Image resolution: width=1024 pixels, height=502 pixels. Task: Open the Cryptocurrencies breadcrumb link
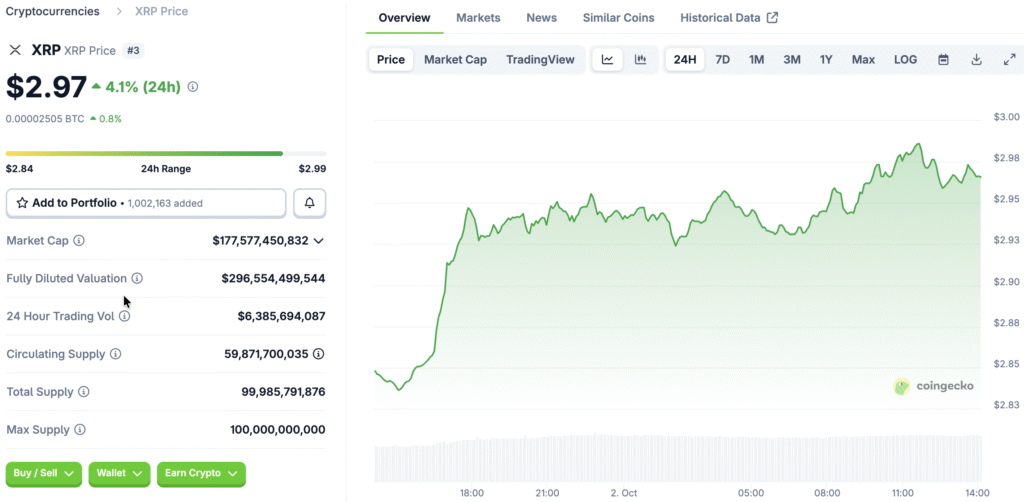pyautogui.click(x=53, y=11)
